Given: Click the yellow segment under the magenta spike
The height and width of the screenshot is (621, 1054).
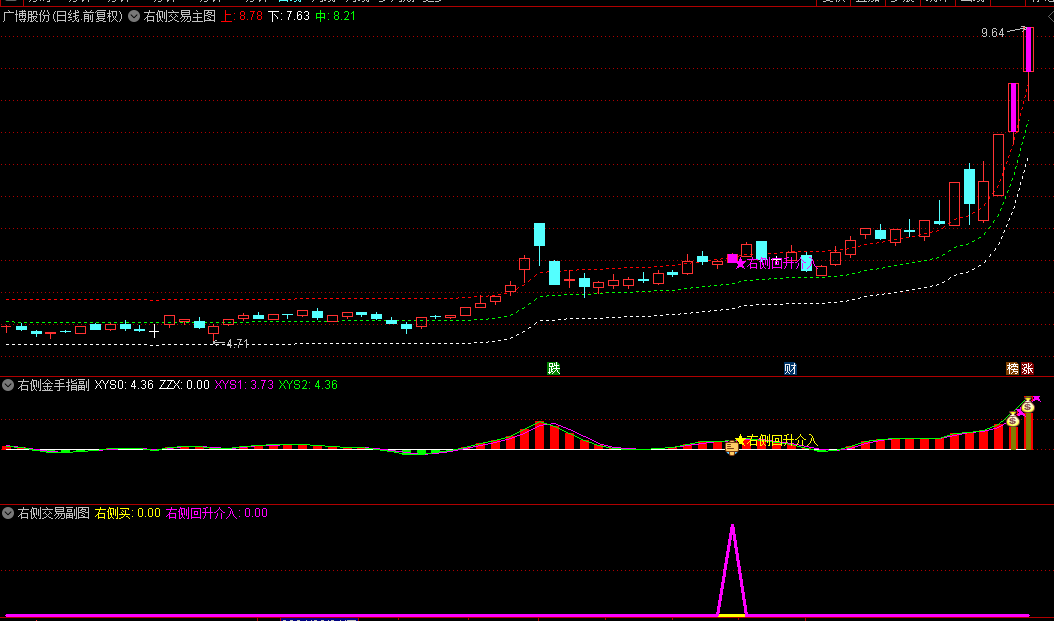Looking at the screenshot, I should click(x=732, y=615).
